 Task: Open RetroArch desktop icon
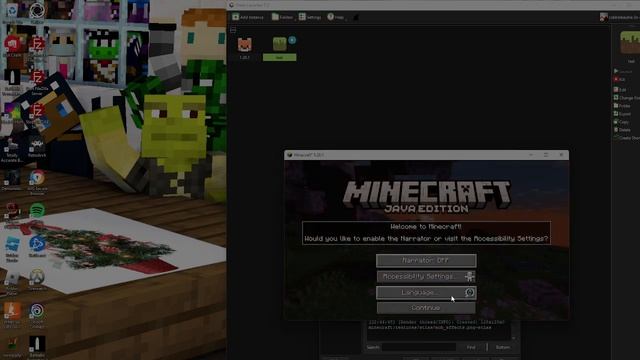(x=37, y=148)
